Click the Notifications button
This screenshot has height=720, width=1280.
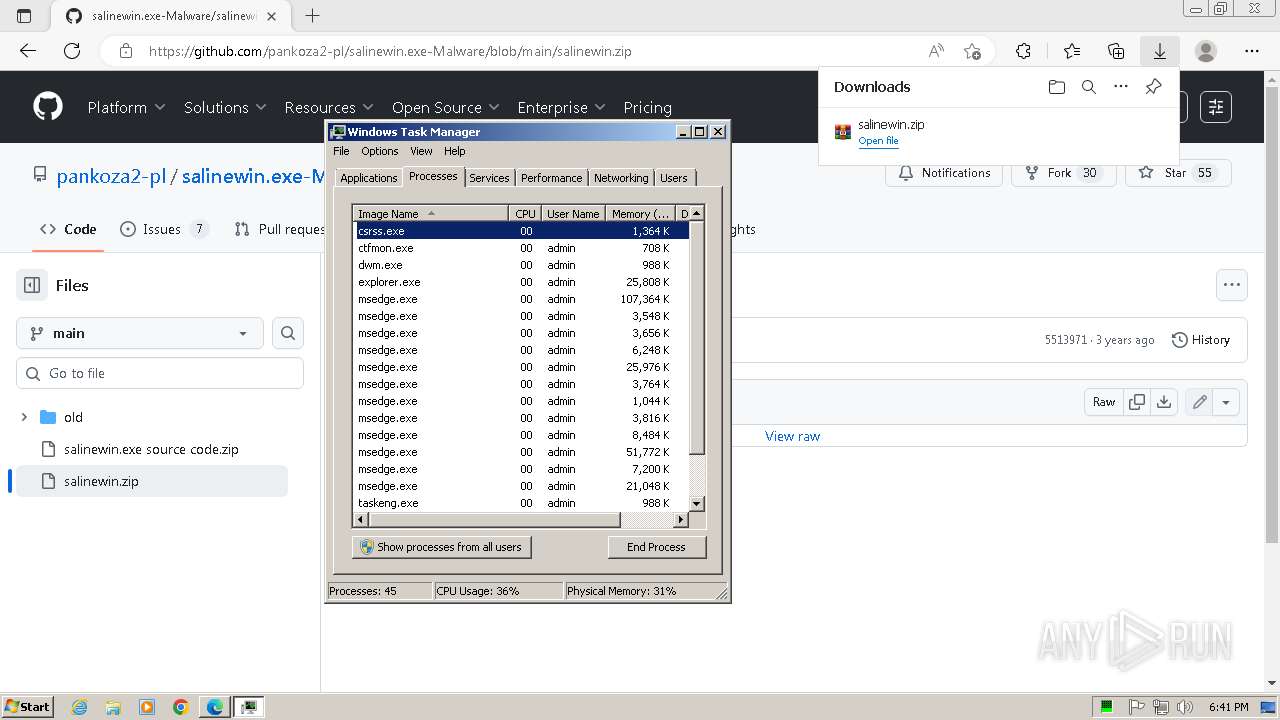click(945, 173)
